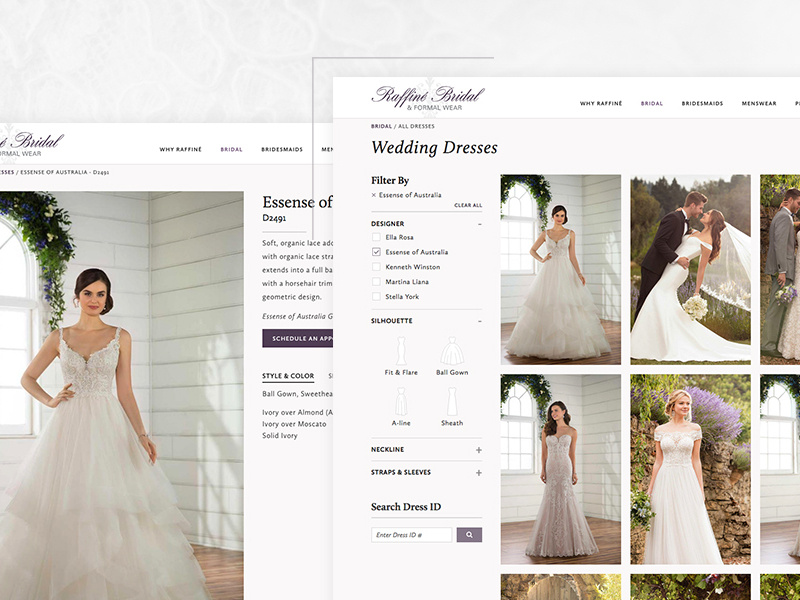Image resolution: width=800 pixels, height=600 pixels.
Task: Open Menswear in the Wedding Dresses page menu
Action: pos(759,104)
